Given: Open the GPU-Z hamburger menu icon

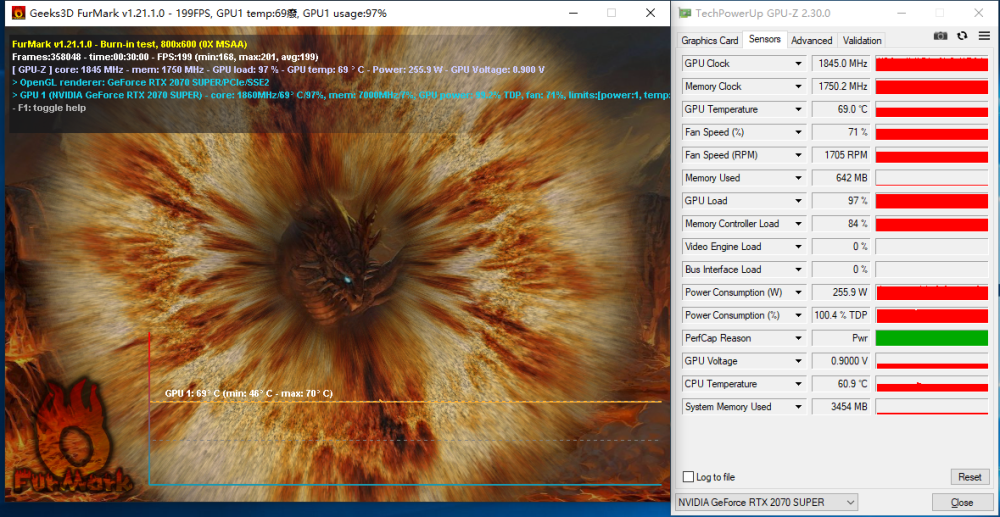Looking at the screenshot, I should [982, 36].
